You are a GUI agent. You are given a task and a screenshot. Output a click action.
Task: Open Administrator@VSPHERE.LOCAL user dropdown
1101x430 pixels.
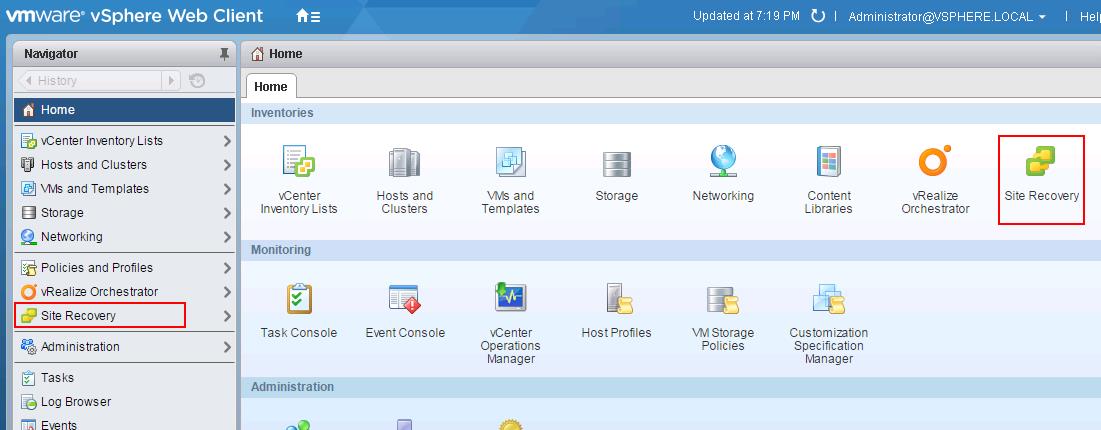click(x=947, y=16)
